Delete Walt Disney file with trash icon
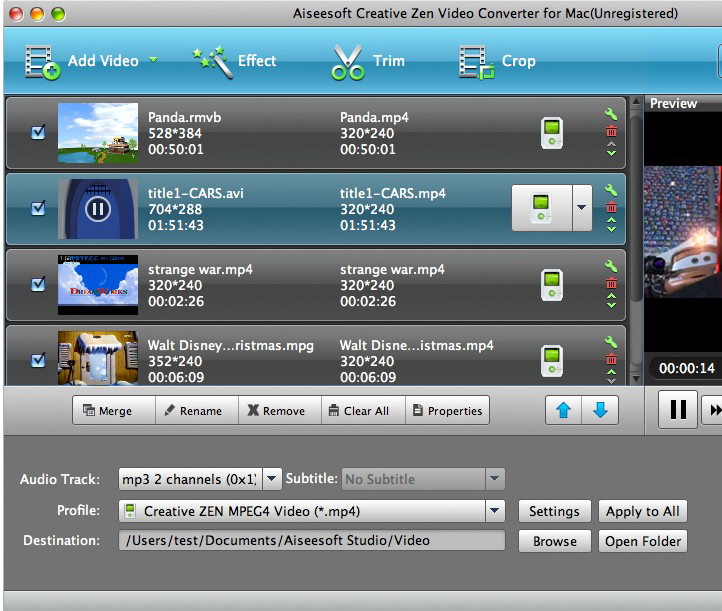This screenshot has width=722, height=611. click(x=611, y=359)
